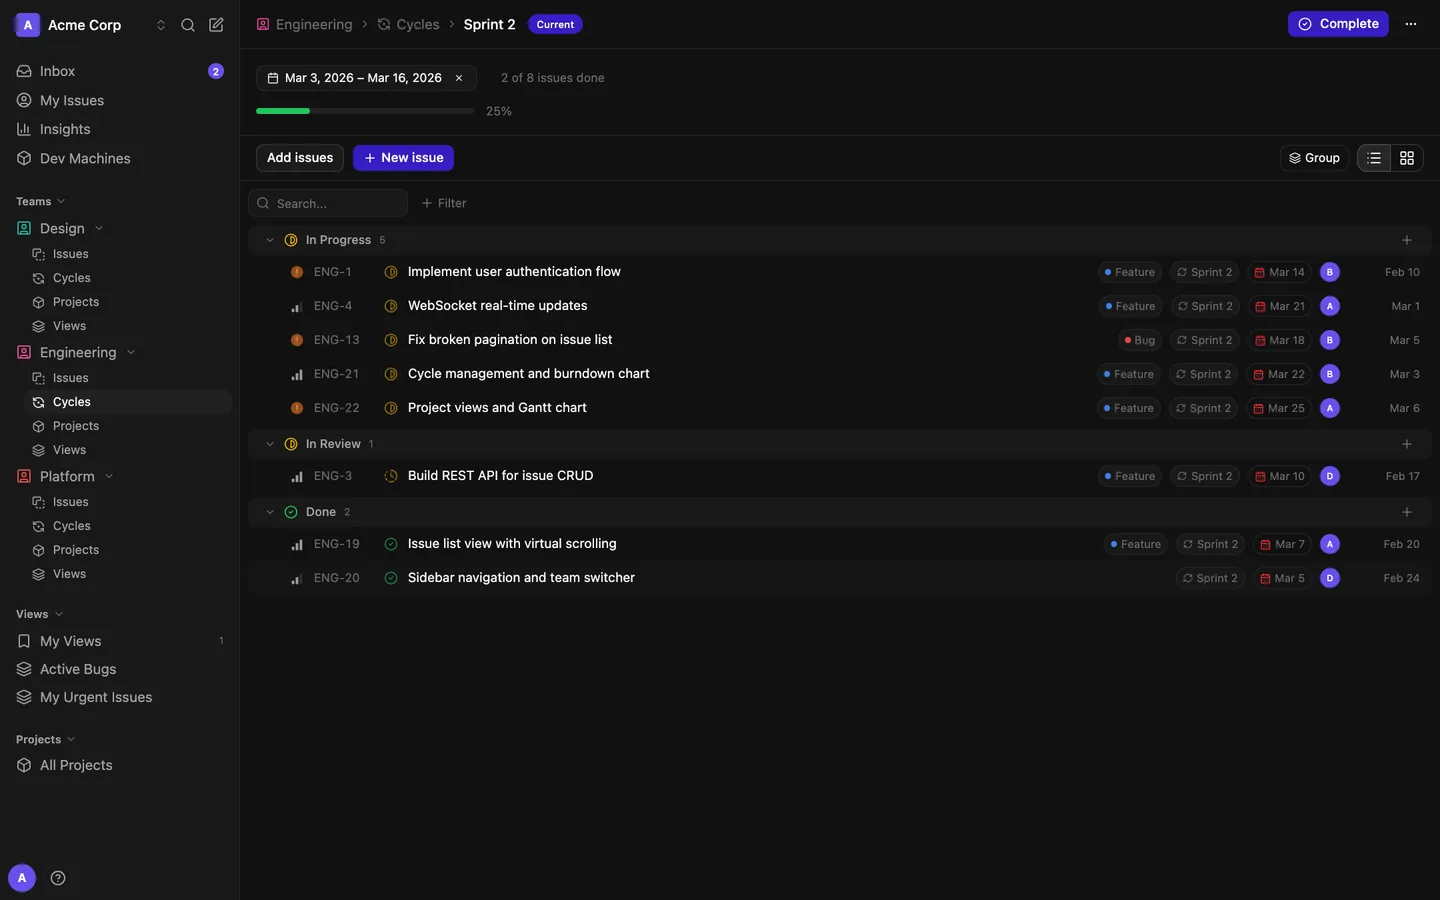1440x900 pixels.
Task: Click the Complete cycle button
Action: [x=1338, y=24]
